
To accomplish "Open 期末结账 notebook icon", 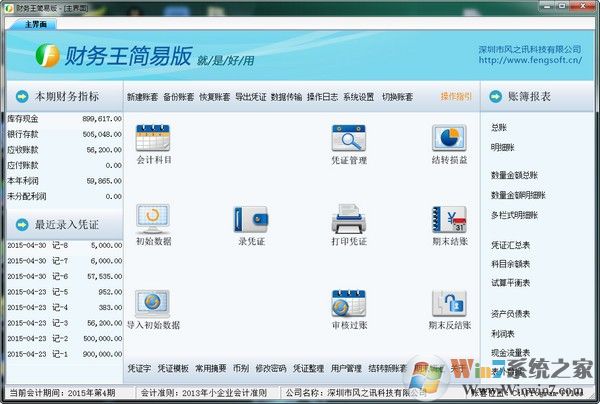I will point(449,219).
